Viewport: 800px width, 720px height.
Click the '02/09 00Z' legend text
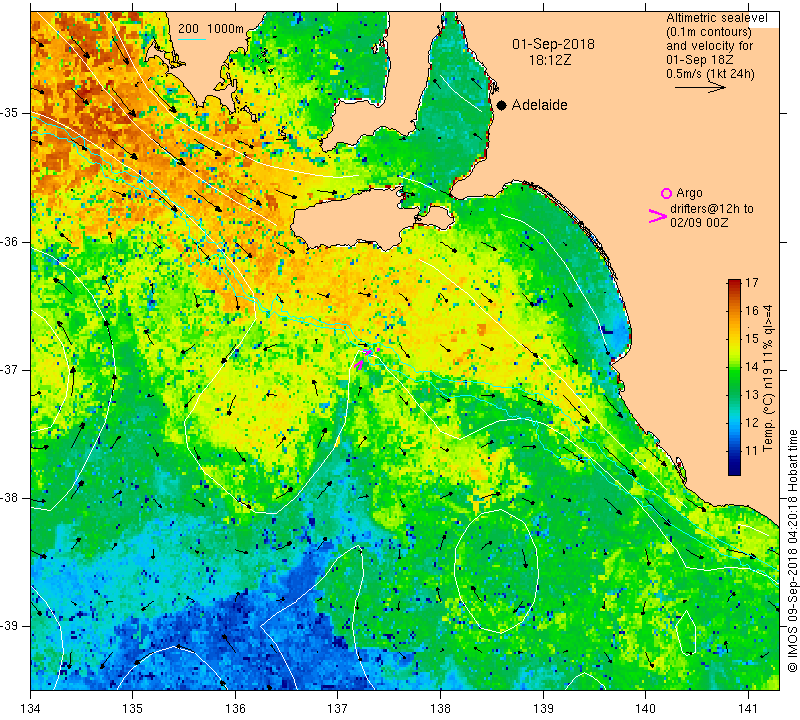click(x=699, y=223)
